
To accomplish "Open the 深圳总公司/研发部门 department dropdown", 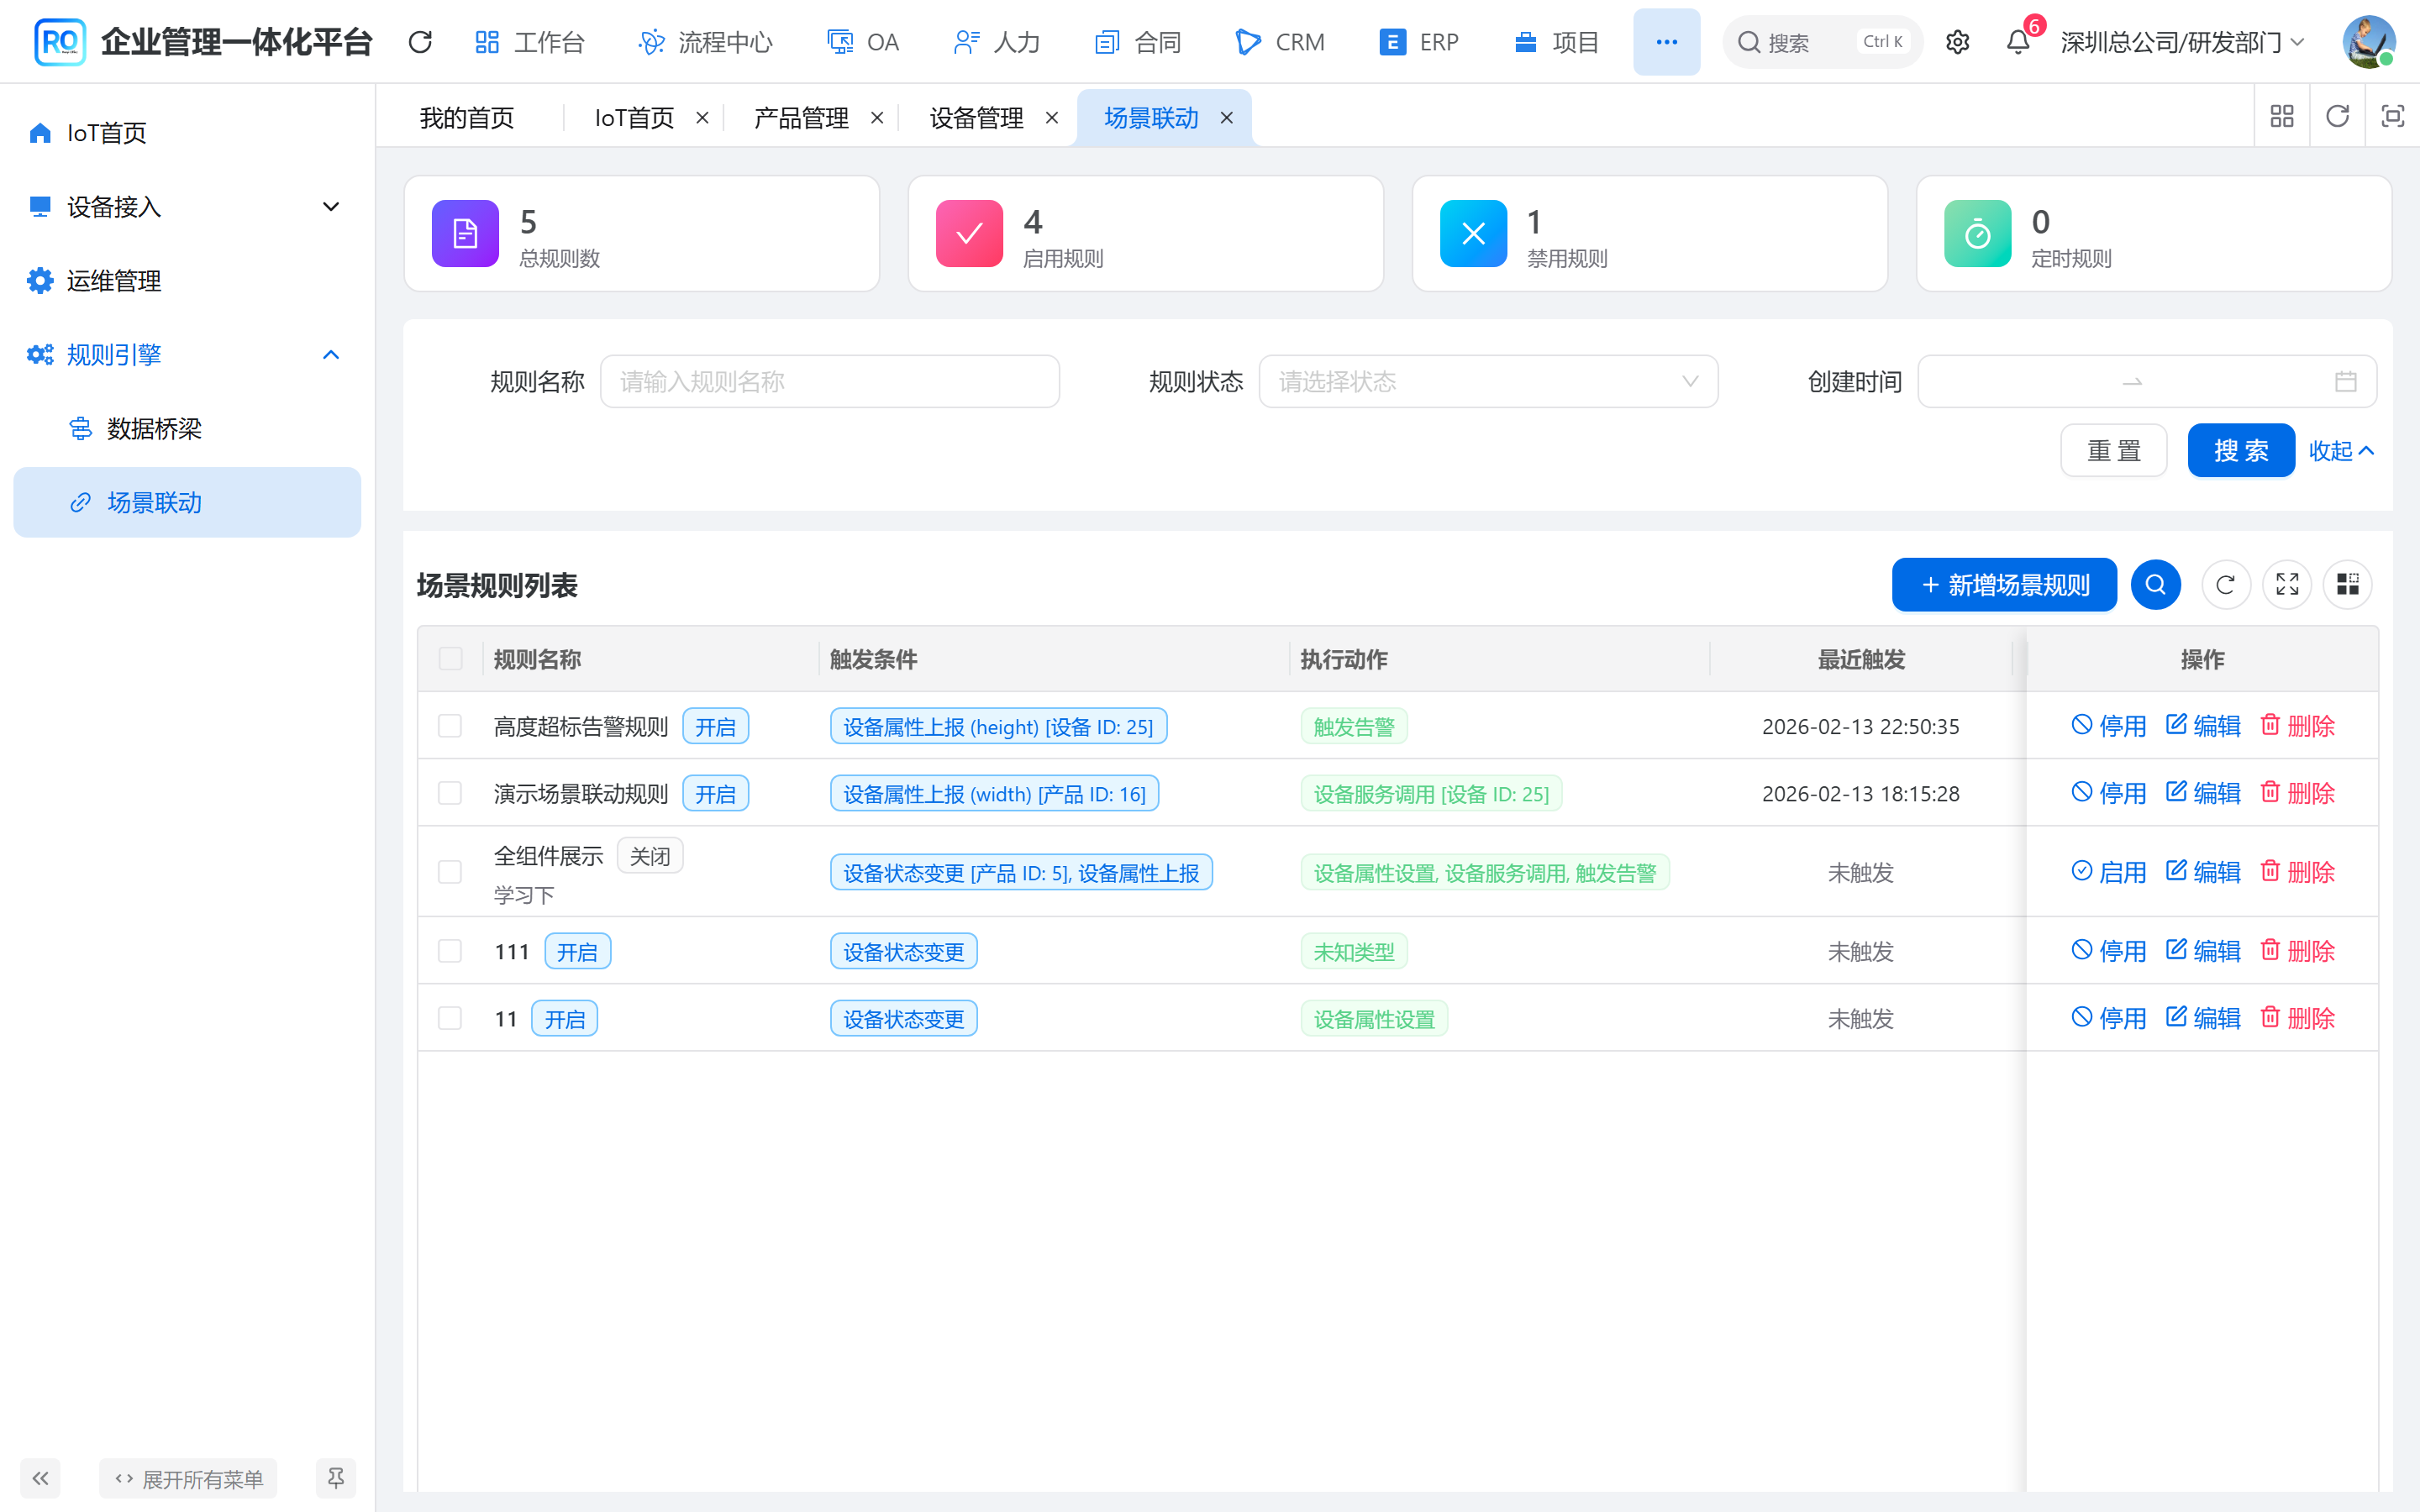I will coord(2182,42).
